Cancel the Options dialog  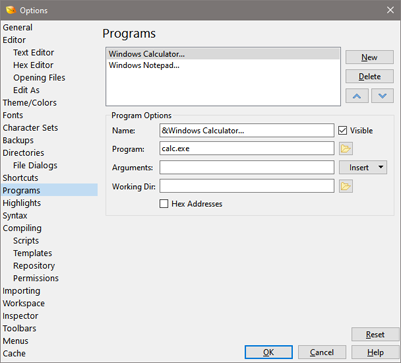[322, 352]
